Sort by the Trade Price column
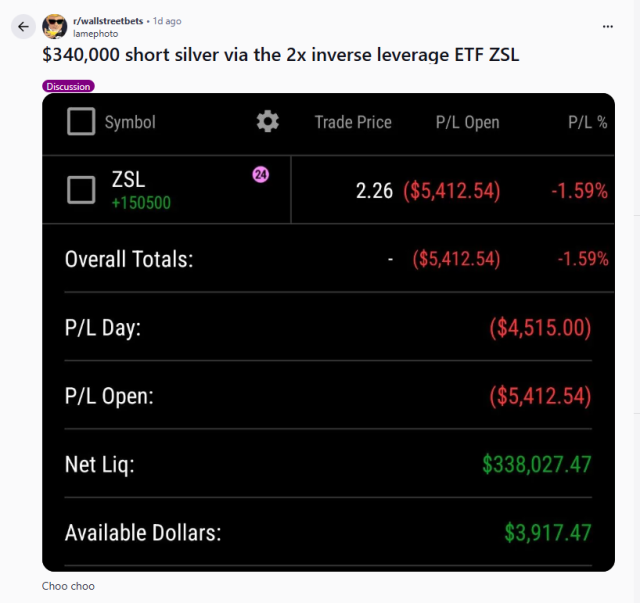This screenshot has width=640, height=603. [353, 122]
